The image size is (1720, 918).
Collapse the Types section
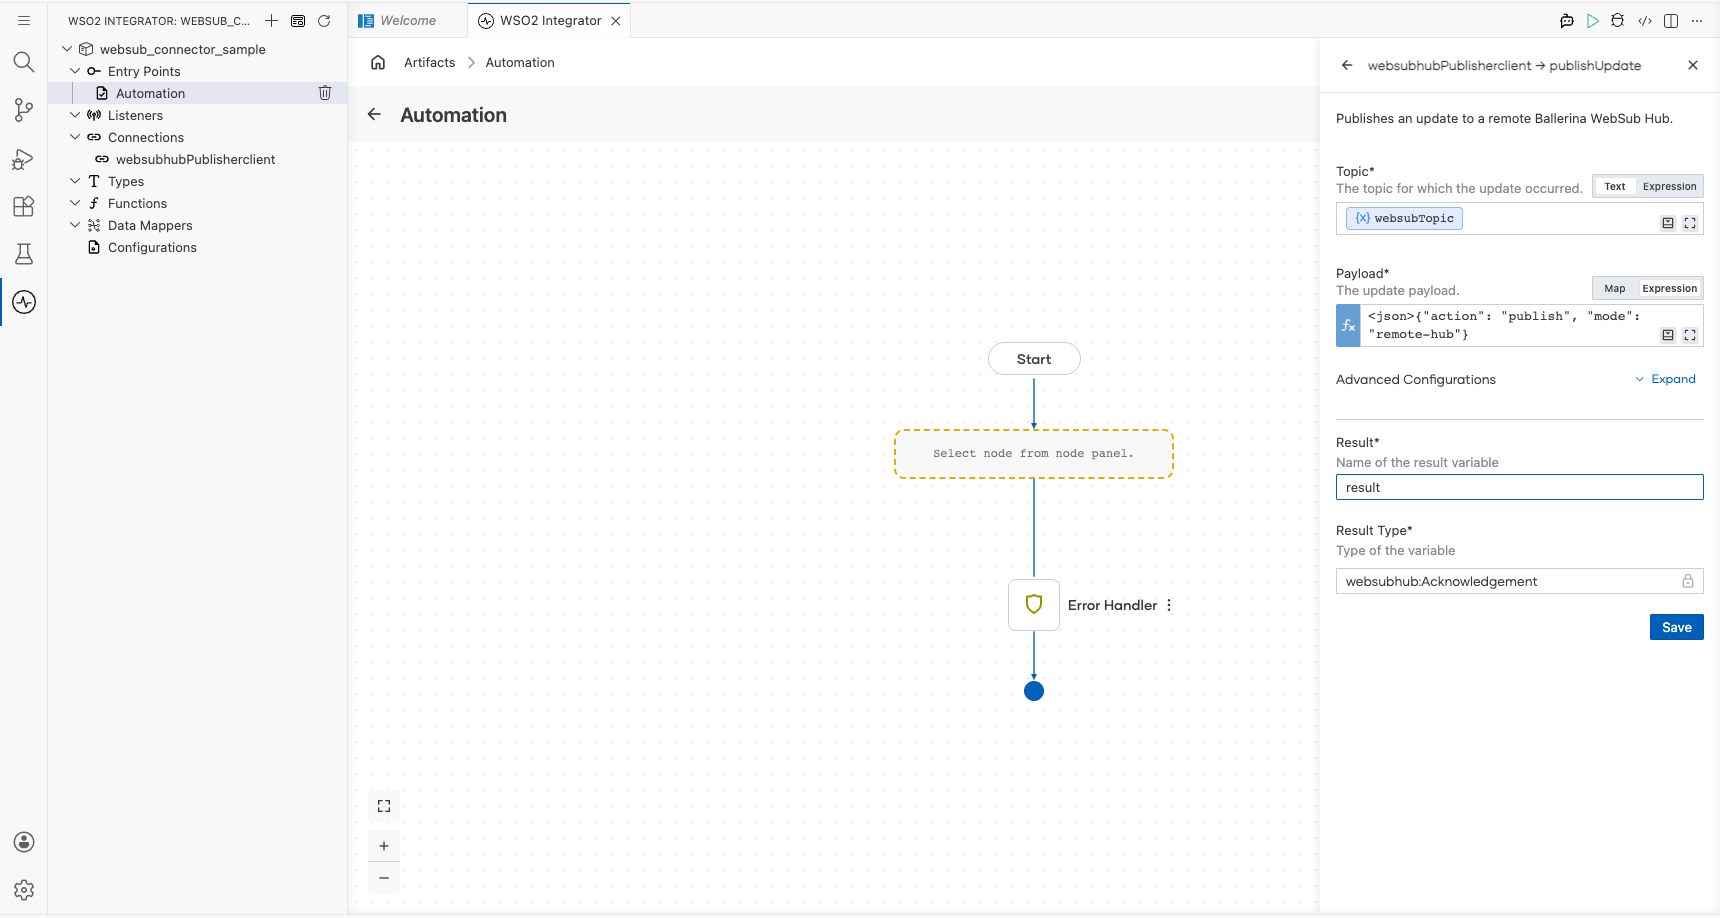[75, 181]
